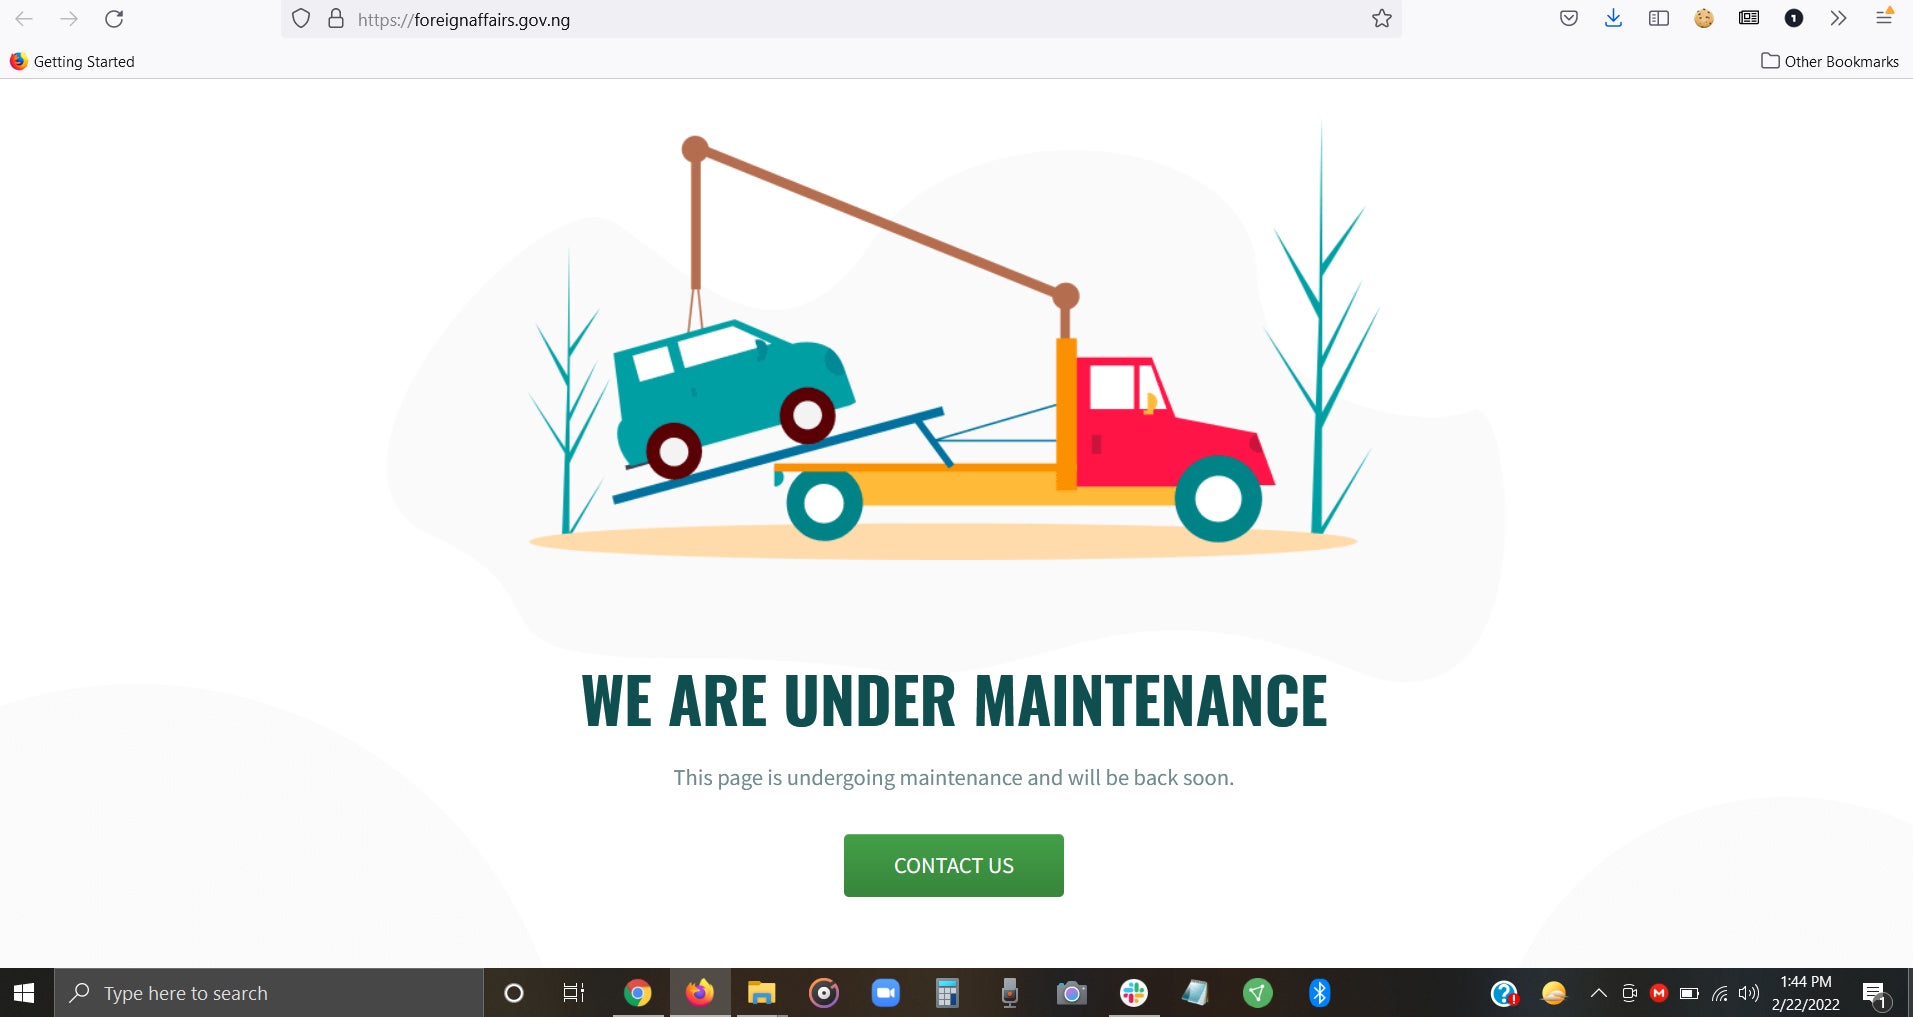Viewport: 1913px width, 1017px height.
Task: Bookmark this page with the star icon
Action: [1382, 19]
